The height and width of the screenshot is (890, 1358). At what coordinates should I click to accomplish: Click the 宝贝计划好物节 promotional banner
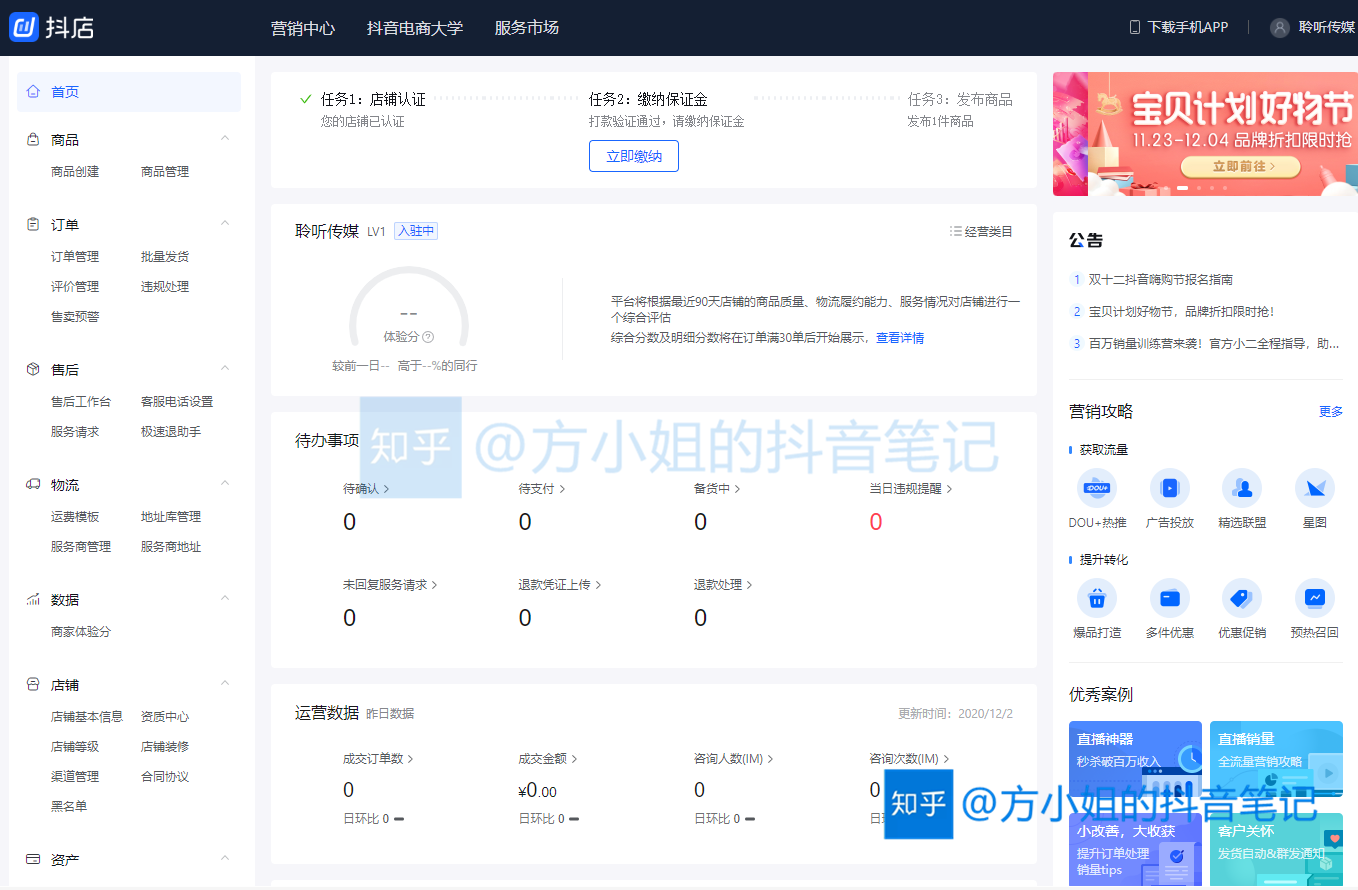[1205, 134]
